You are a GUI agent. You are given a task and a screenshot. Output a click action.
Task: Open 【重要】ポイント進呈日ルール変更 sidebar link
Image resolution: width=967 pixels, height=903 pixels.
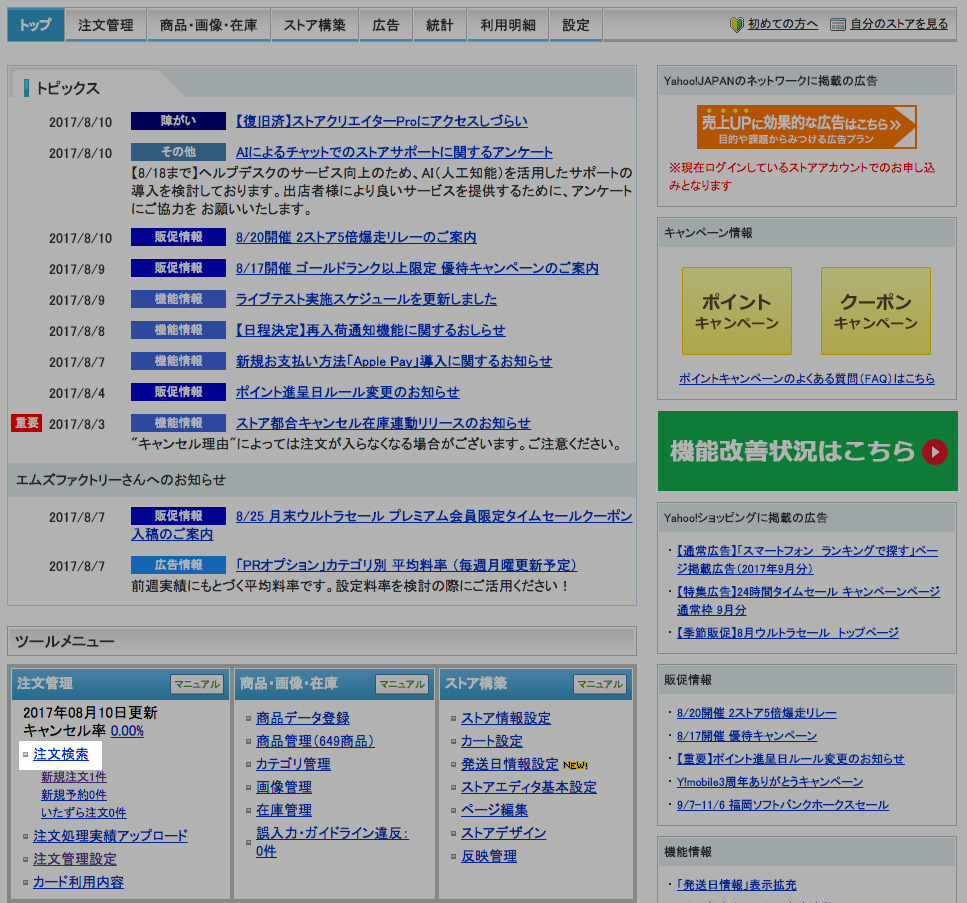coord(791,759)
